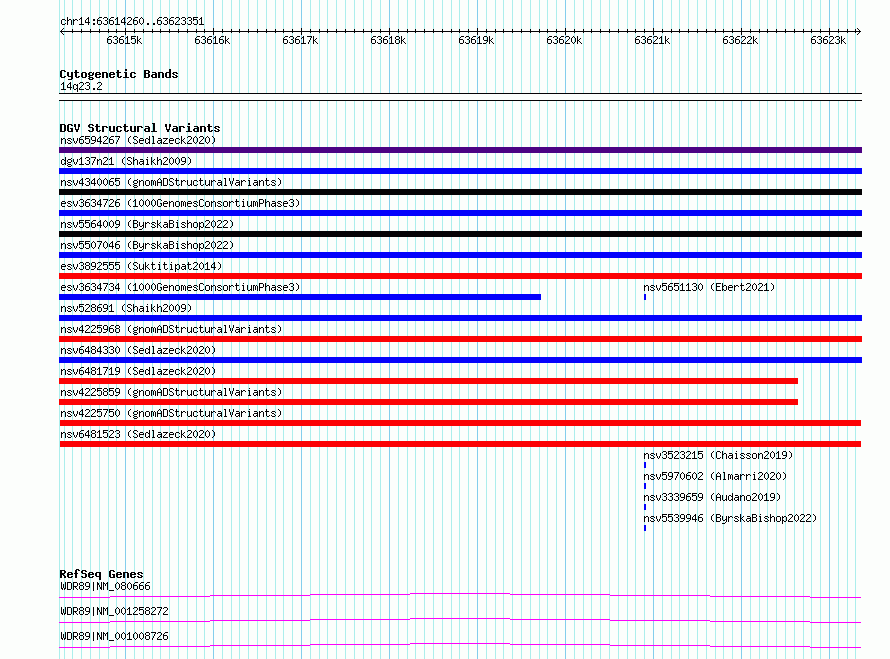Click the 14q23.2 cytogenetic band label
The width and height of the screenshot is (890, 659).
pyautogui.click(x=81, y=86)
